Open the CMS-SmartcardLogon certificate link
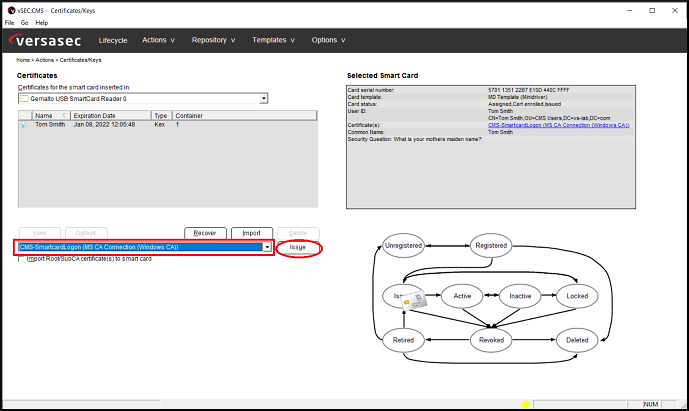The image size is (689, 411). [558, 125]
